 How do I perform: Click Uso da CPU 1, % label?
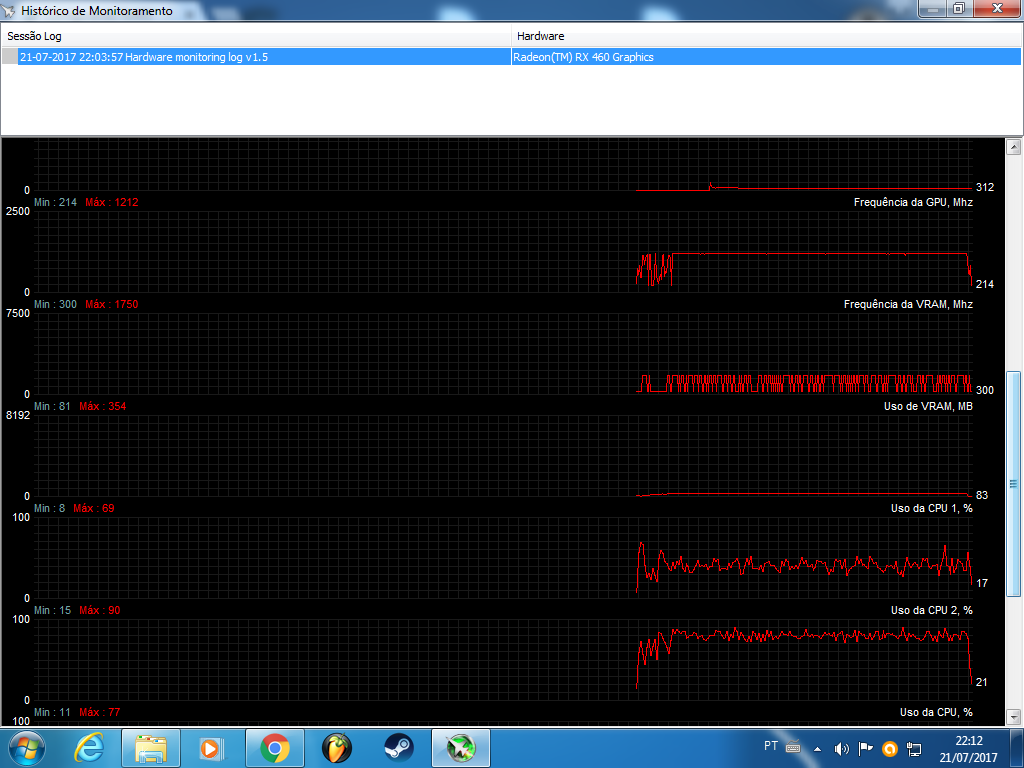931,508
